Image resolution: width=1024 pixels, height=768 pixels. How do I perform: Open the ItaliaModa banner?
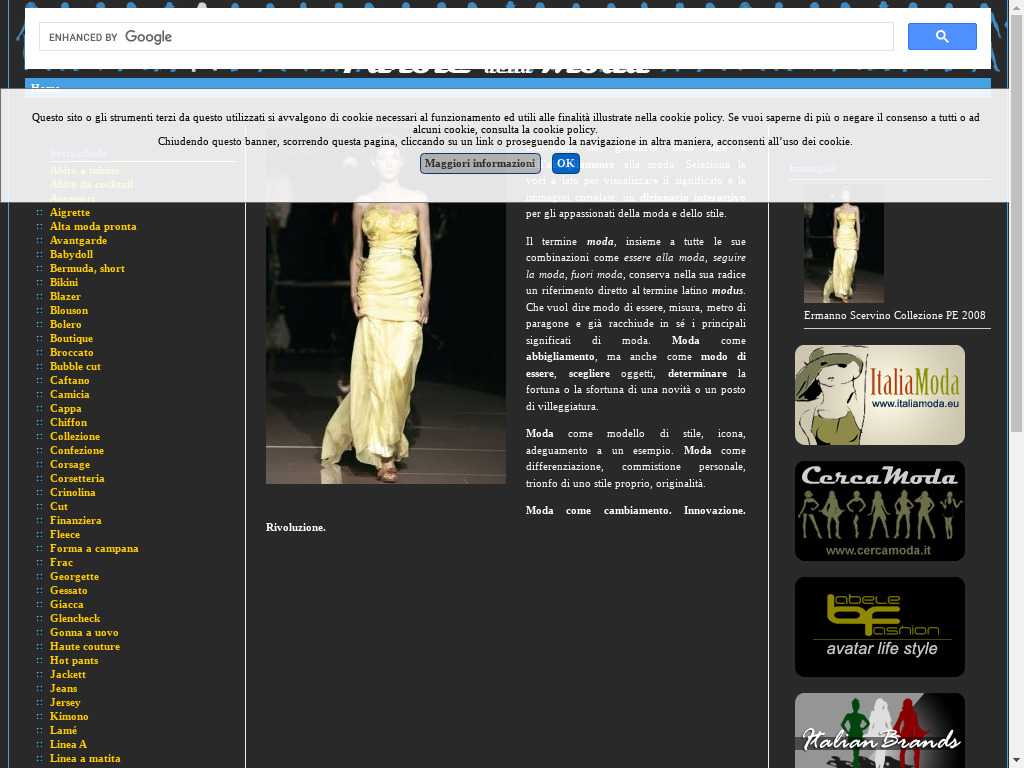click(x=880, y=395)
